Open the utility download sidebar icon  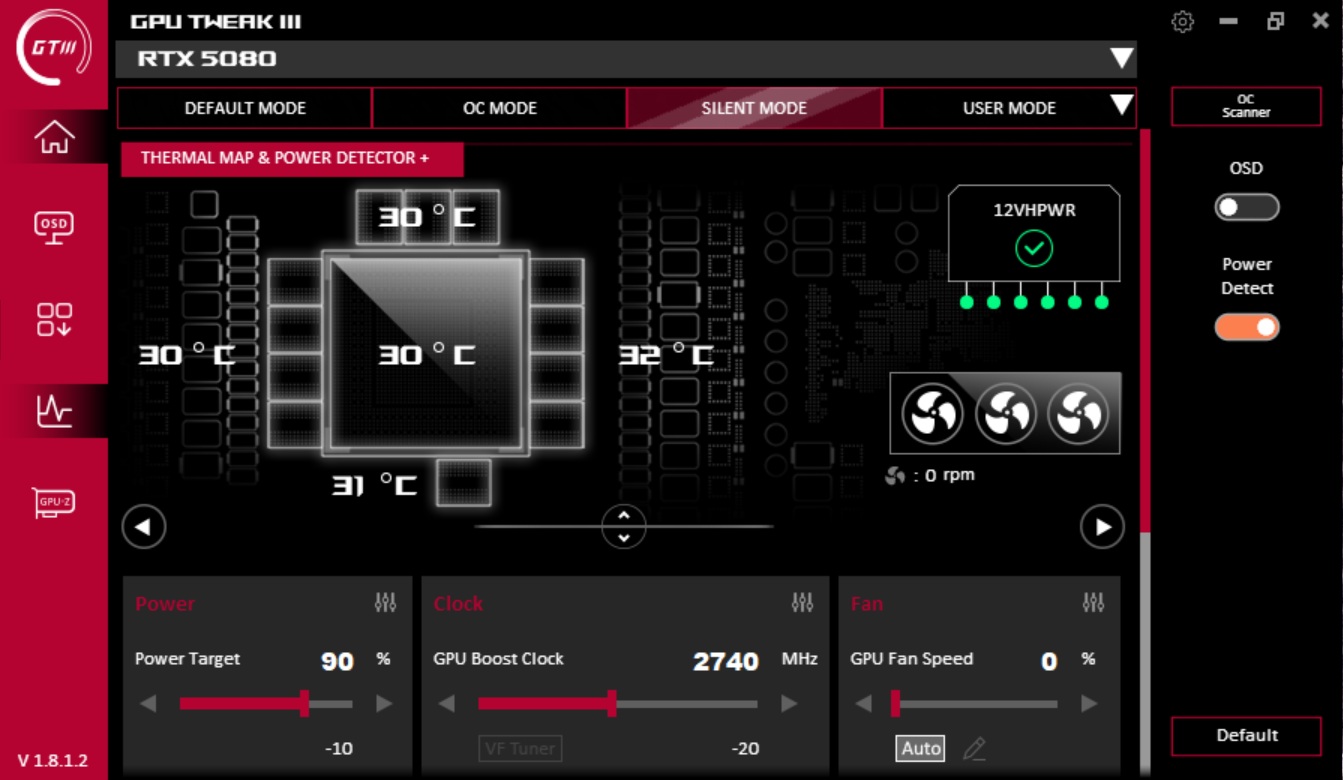54,319
